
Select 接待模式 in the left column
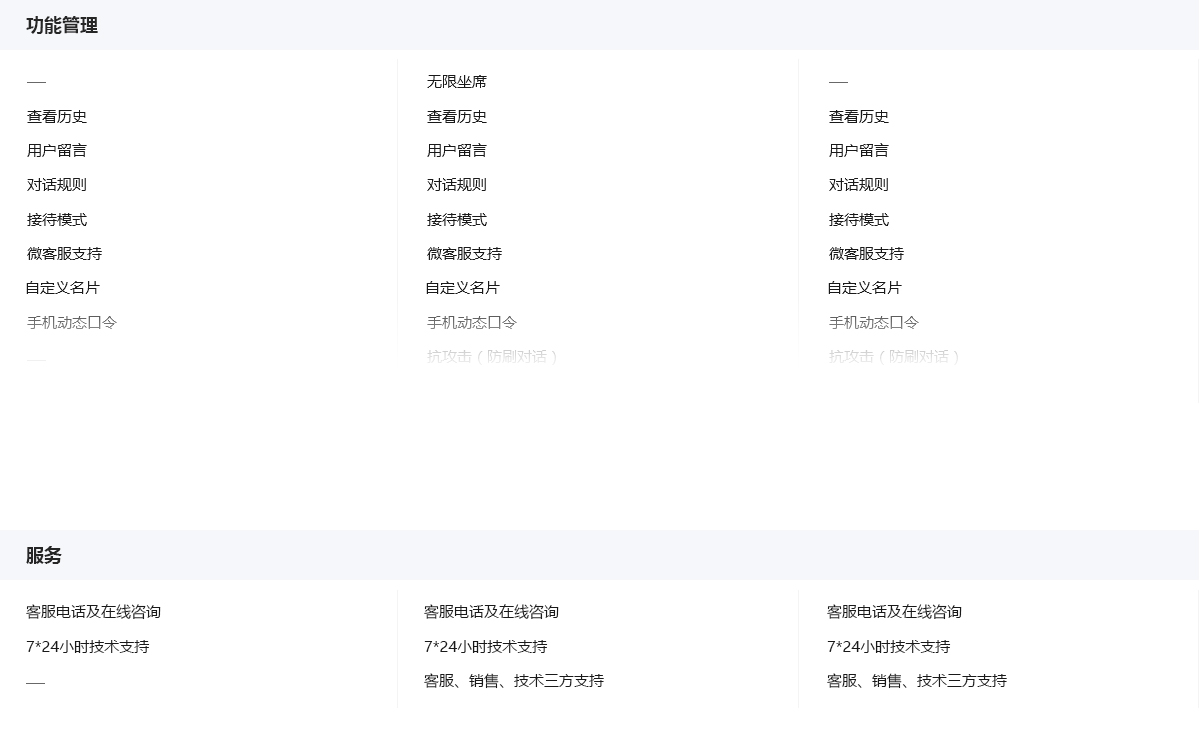click(57, 220)
